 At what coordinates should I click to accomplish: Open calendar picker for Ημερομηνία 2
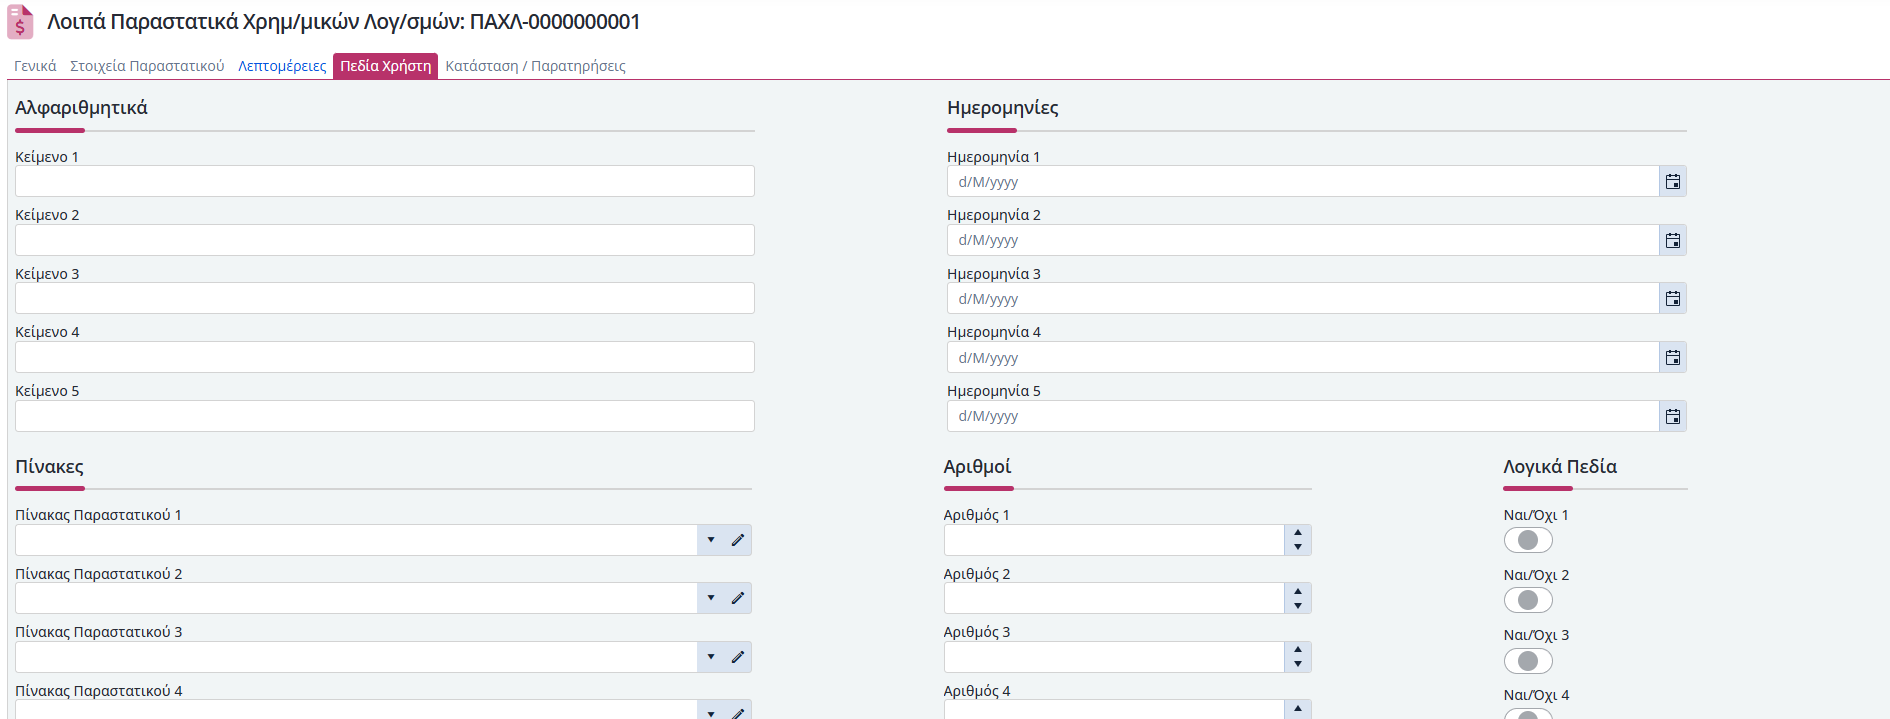click(1673, 240)
